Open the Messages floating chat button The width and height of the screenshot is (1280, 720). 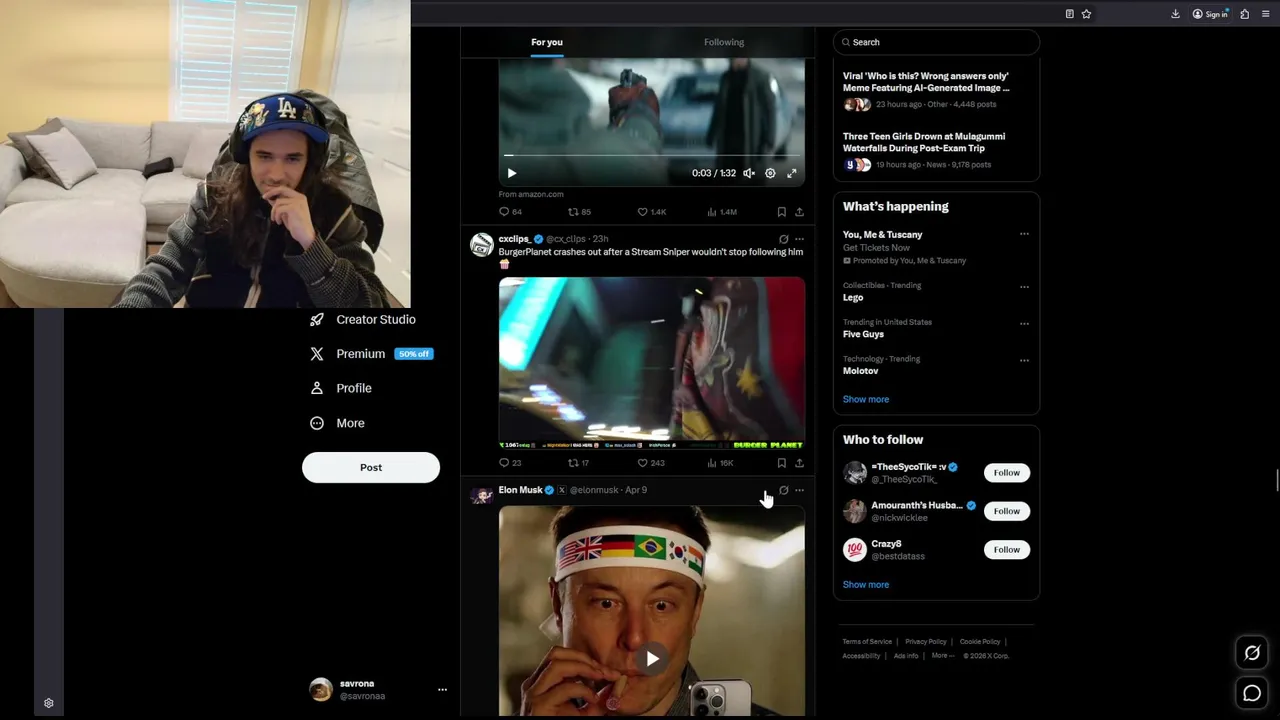click(x=1252, y=693)
